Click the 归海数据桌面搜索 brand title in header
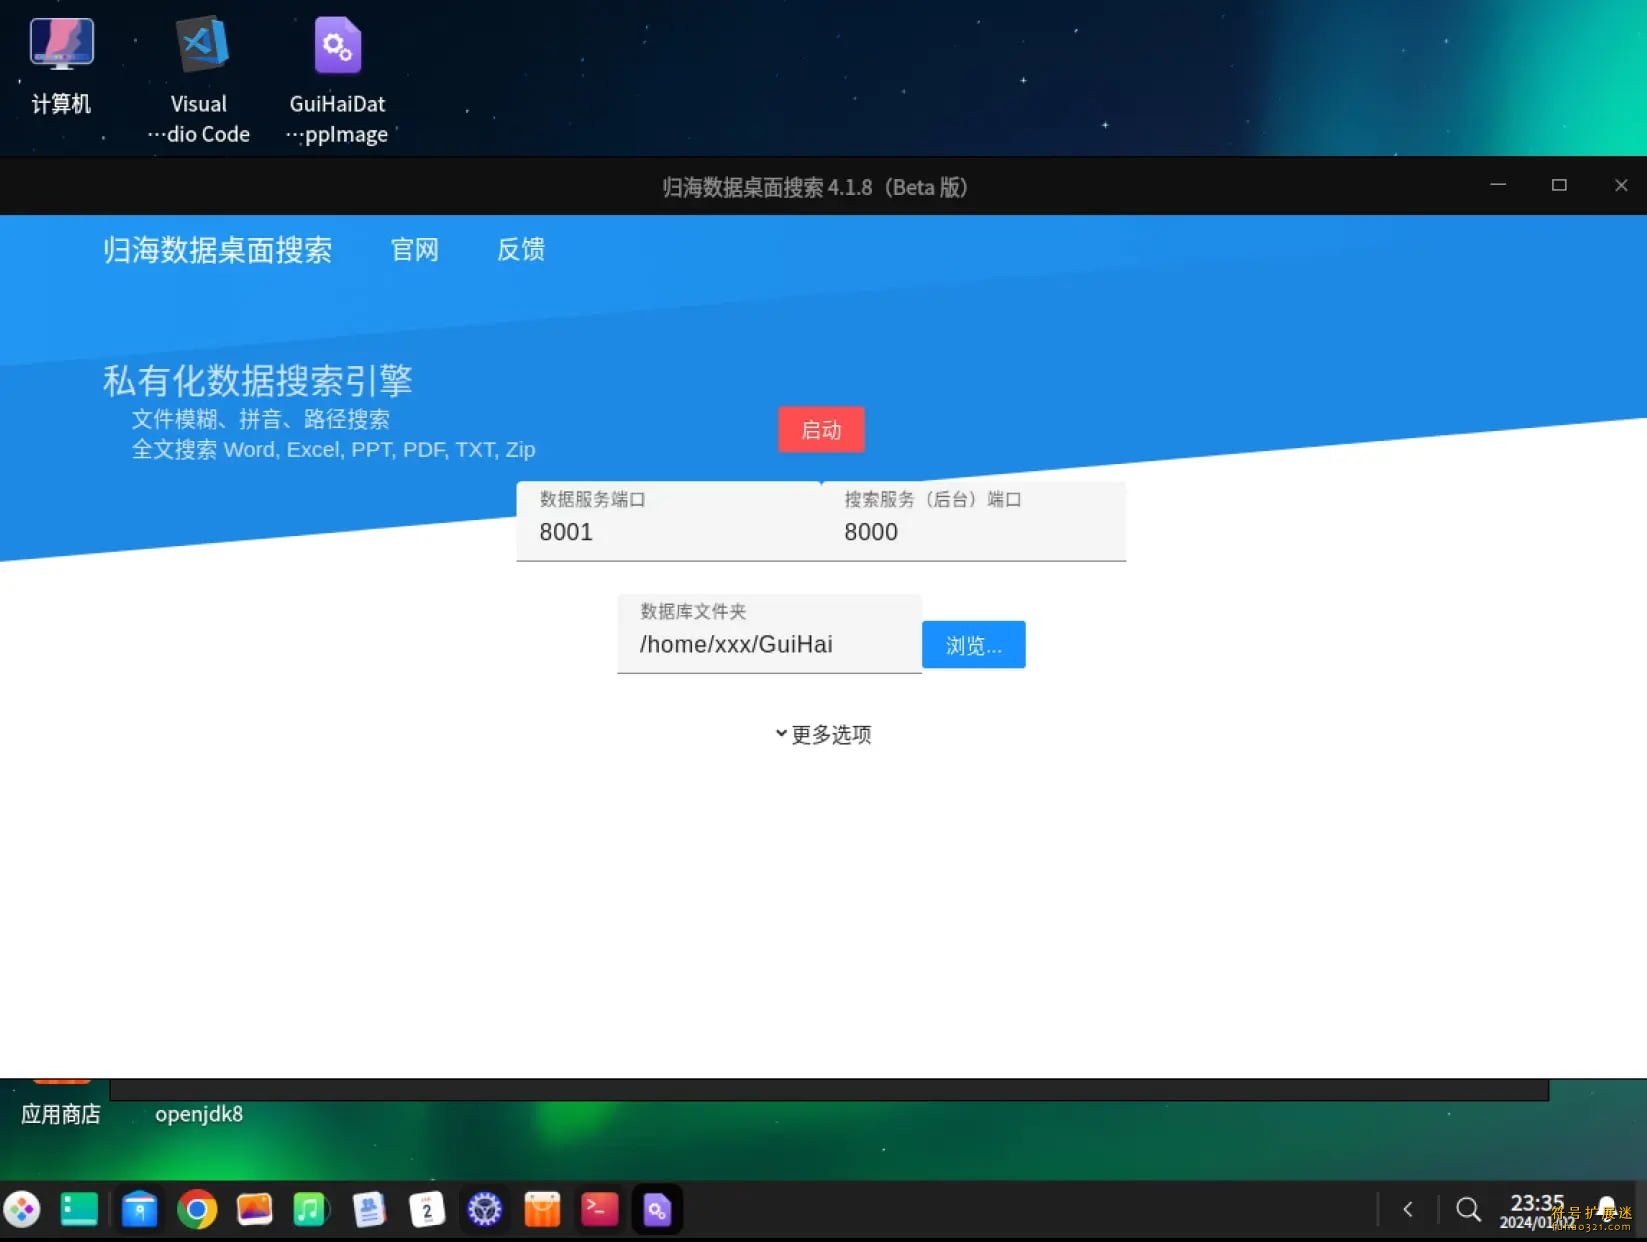Screen dimensions: 1647x1242 (x=217, y=250)
